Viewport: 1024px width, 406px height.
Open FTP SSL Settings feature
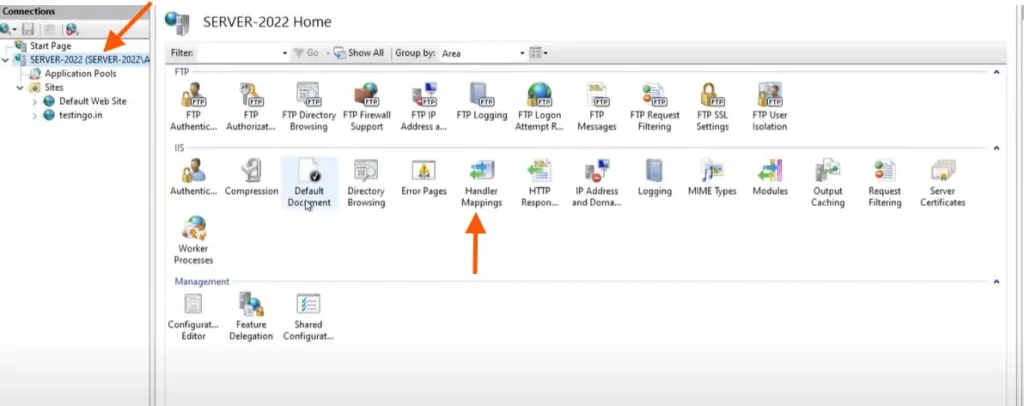tap(712, 108)
